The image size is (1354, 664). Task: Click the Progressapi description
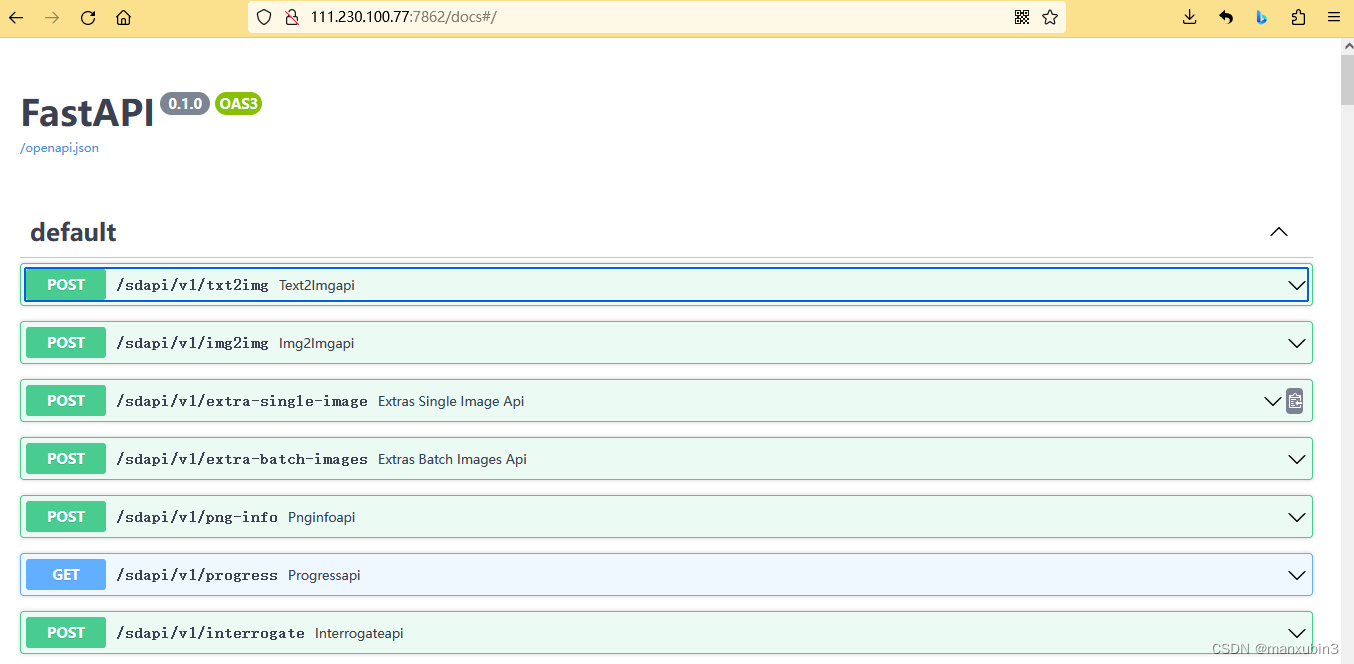click(x=324, y=575)
